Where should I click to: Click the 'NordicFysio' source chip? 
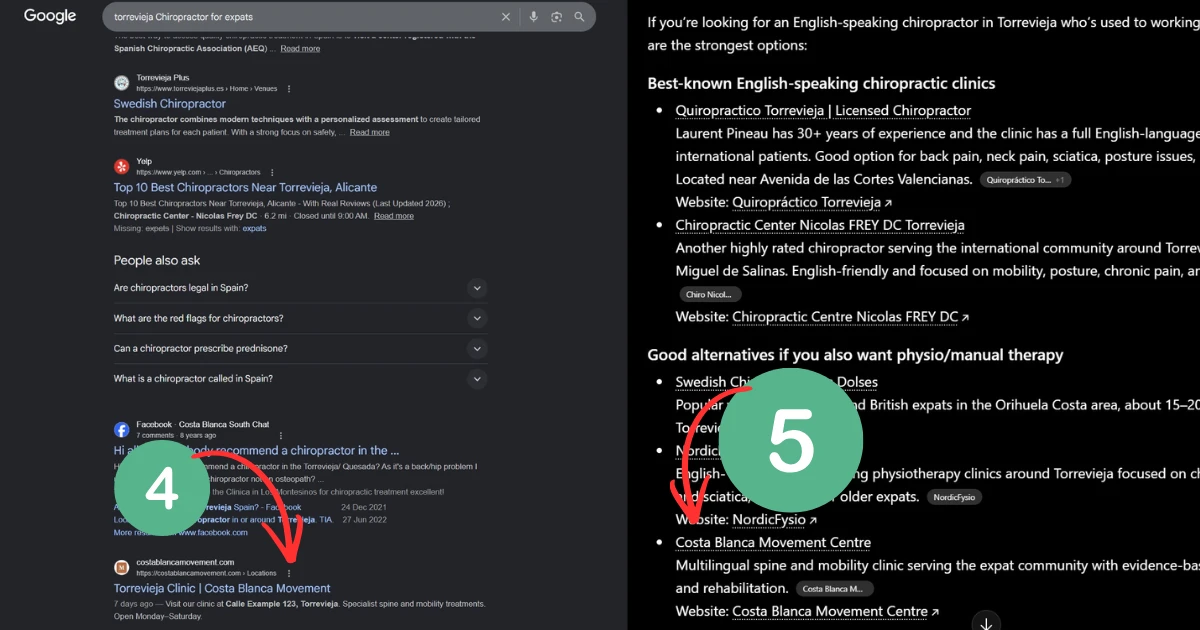(x=954, y=497)
